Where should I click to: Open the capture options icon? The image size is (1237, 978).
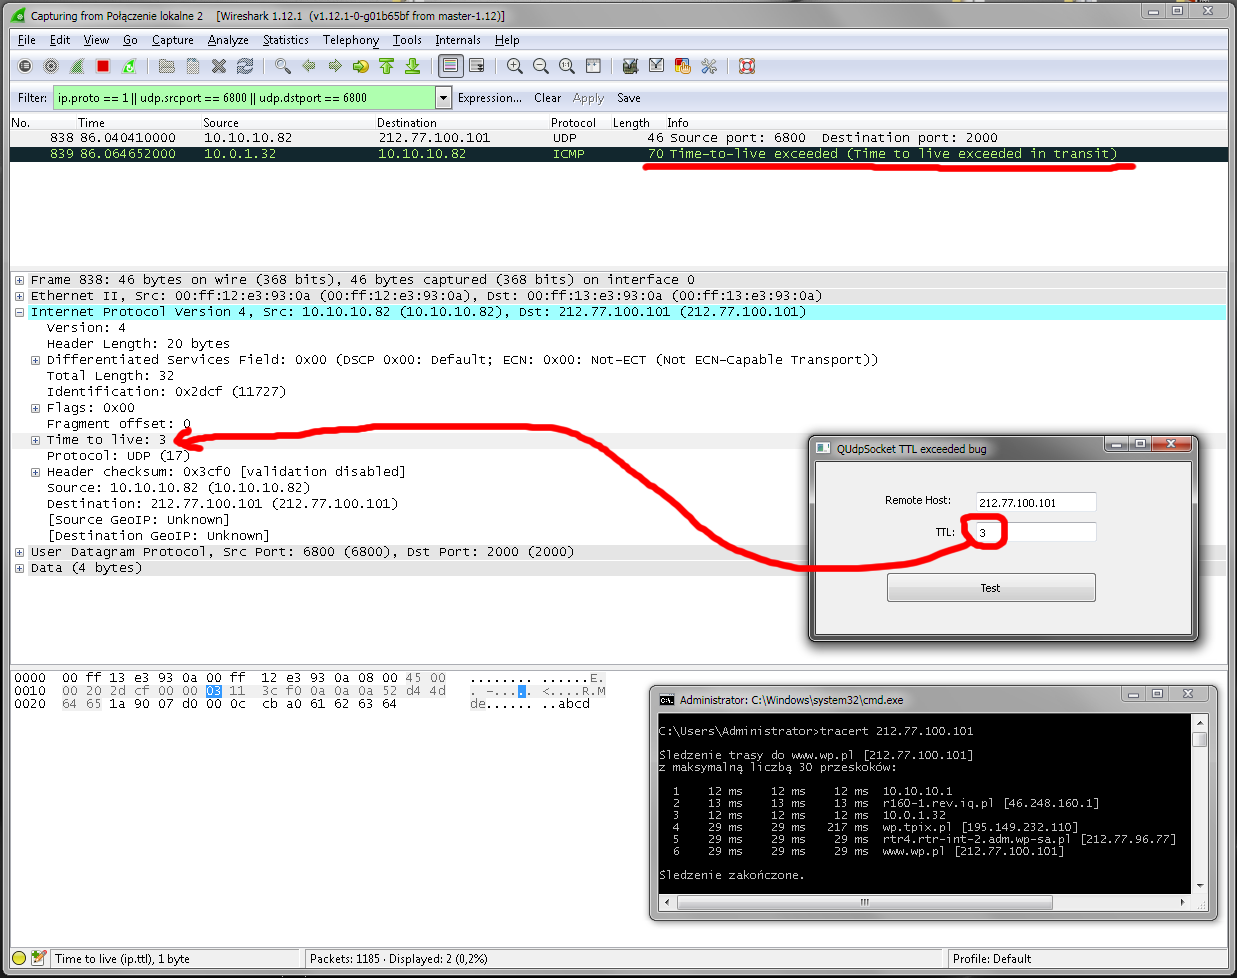pyautogui.click(x=51, y=66)
